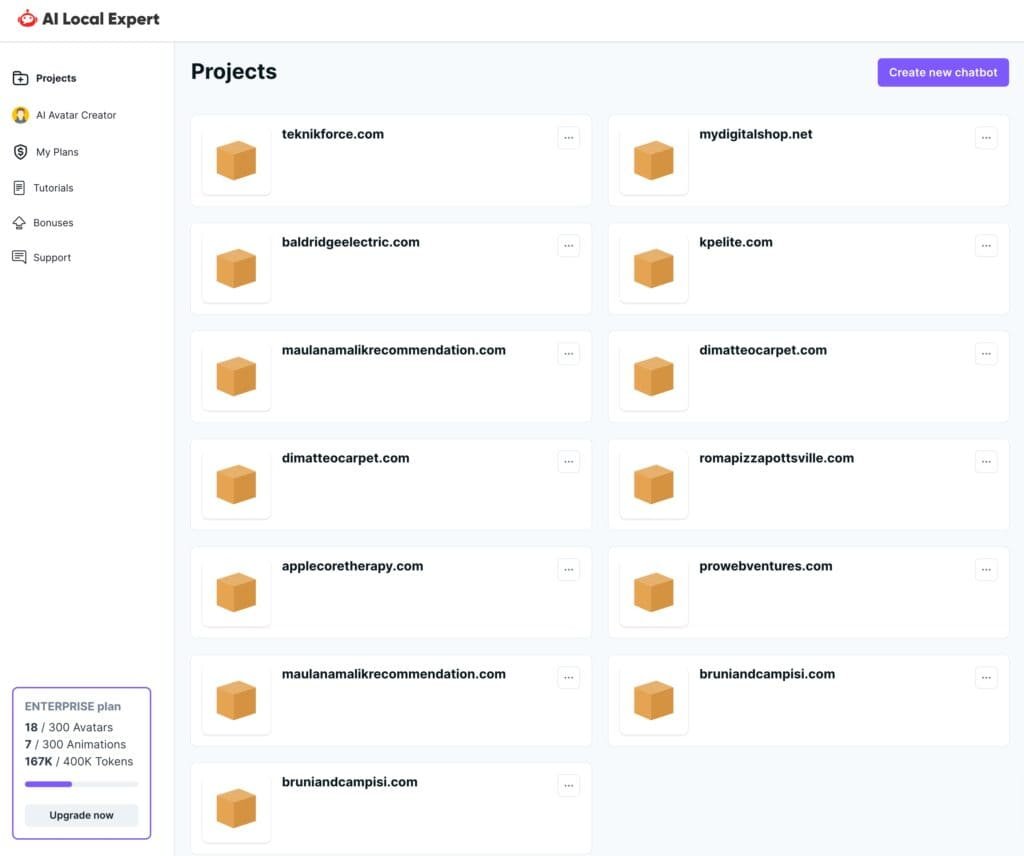1024x856 pixels.
Task: Open the options menu for mydigitalshop.net
Action: [x=986, y=138]
